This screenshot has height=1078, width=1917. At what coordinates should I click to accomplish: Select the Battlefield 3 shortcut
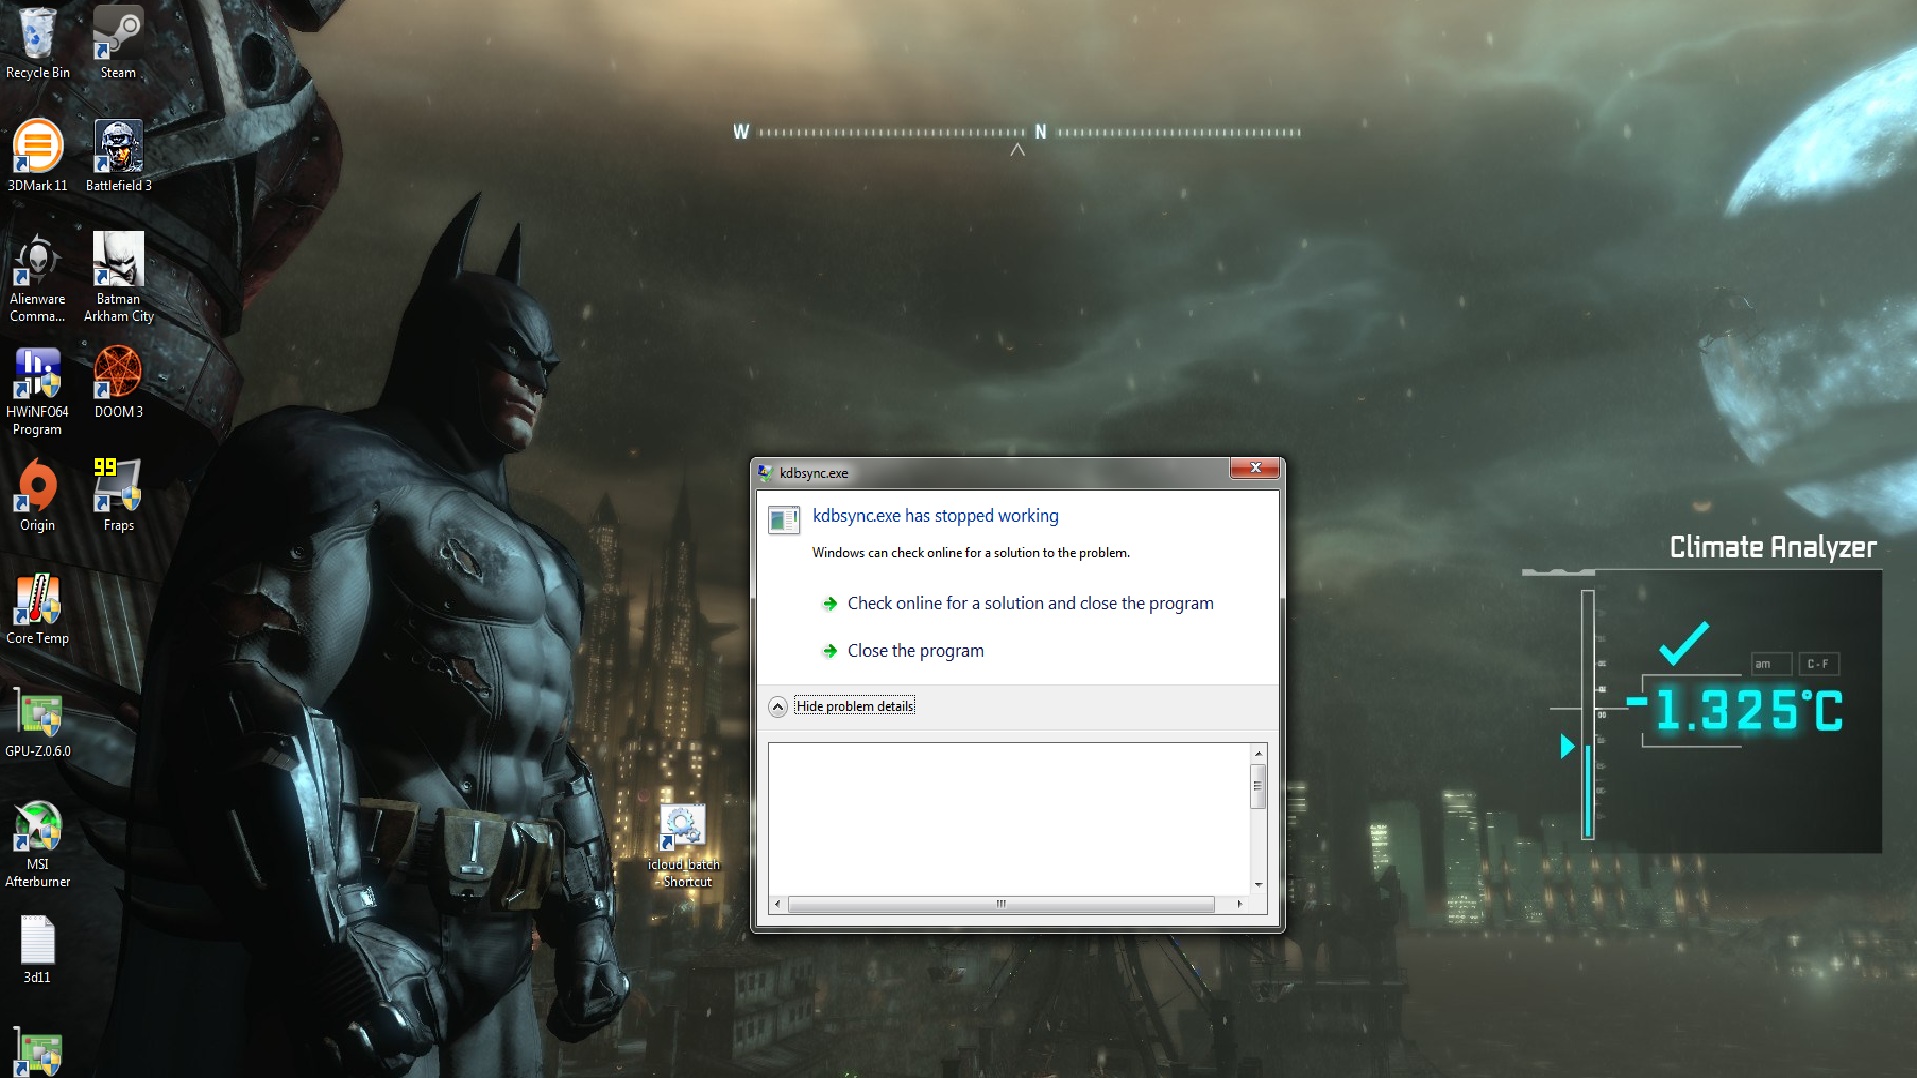point(118,155)
